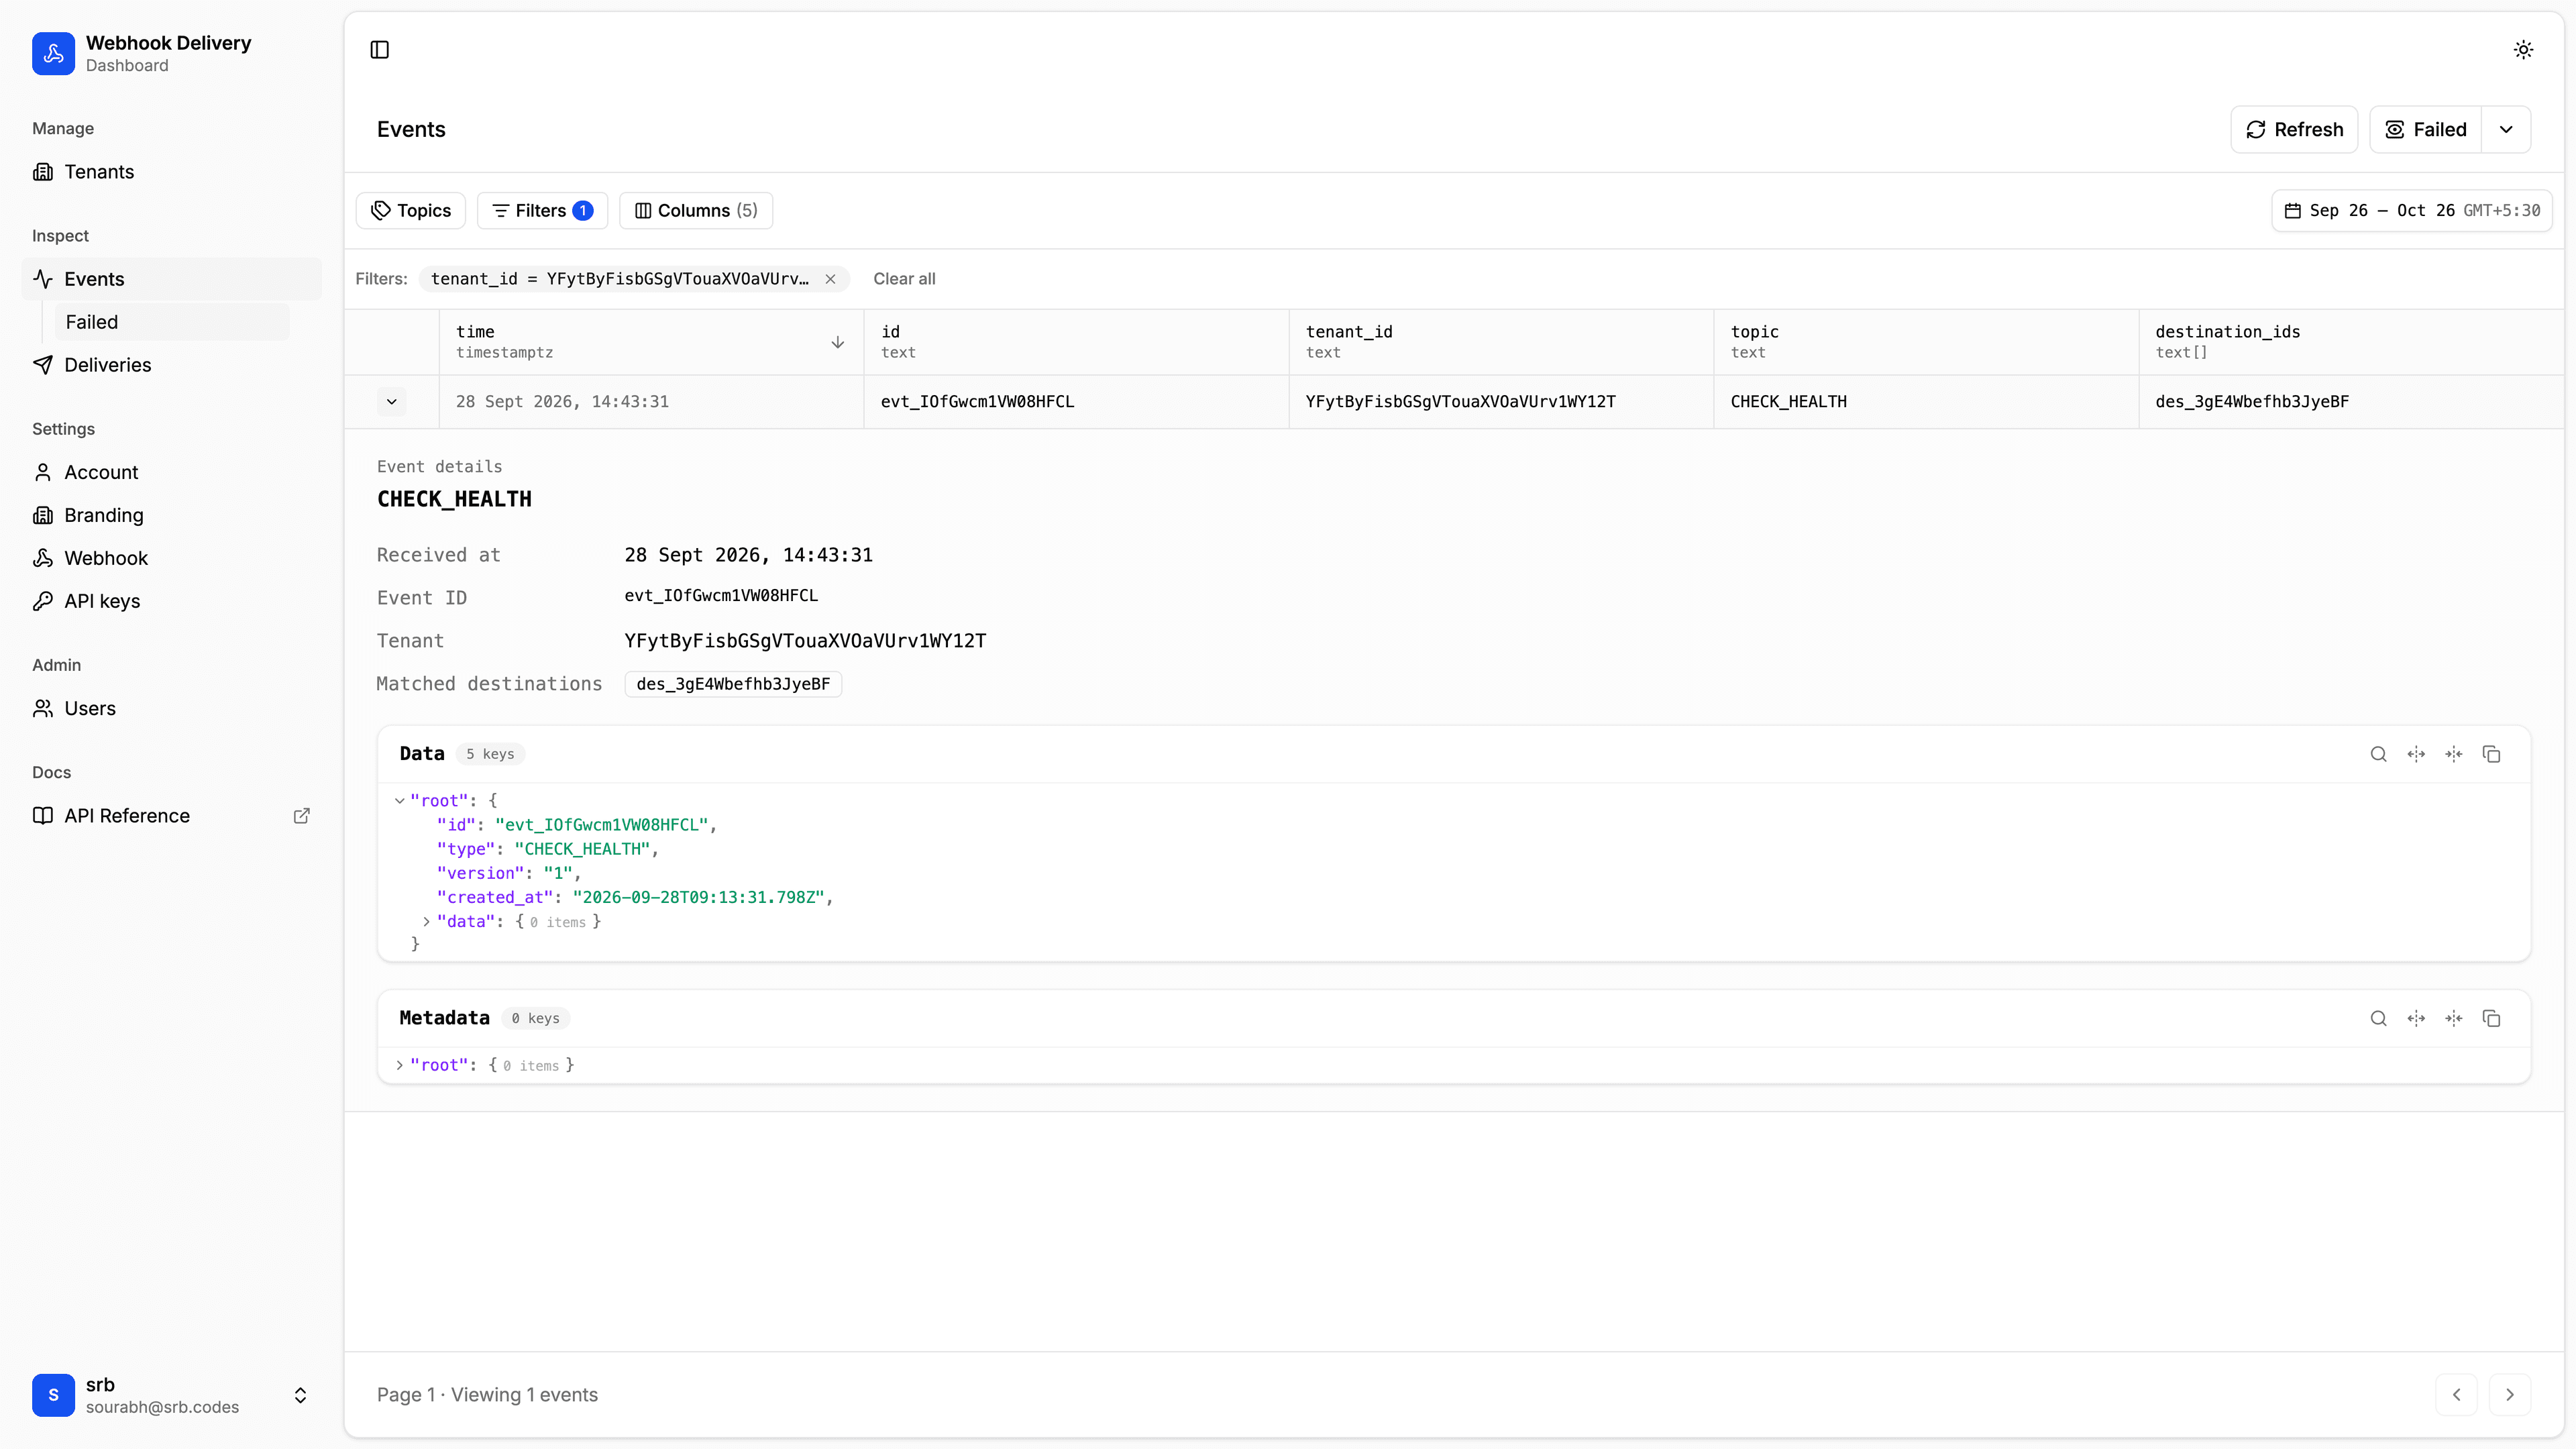Click the Refresh button
The width and height of the screenshot is (2576, 1449).
click(2294, 130)
